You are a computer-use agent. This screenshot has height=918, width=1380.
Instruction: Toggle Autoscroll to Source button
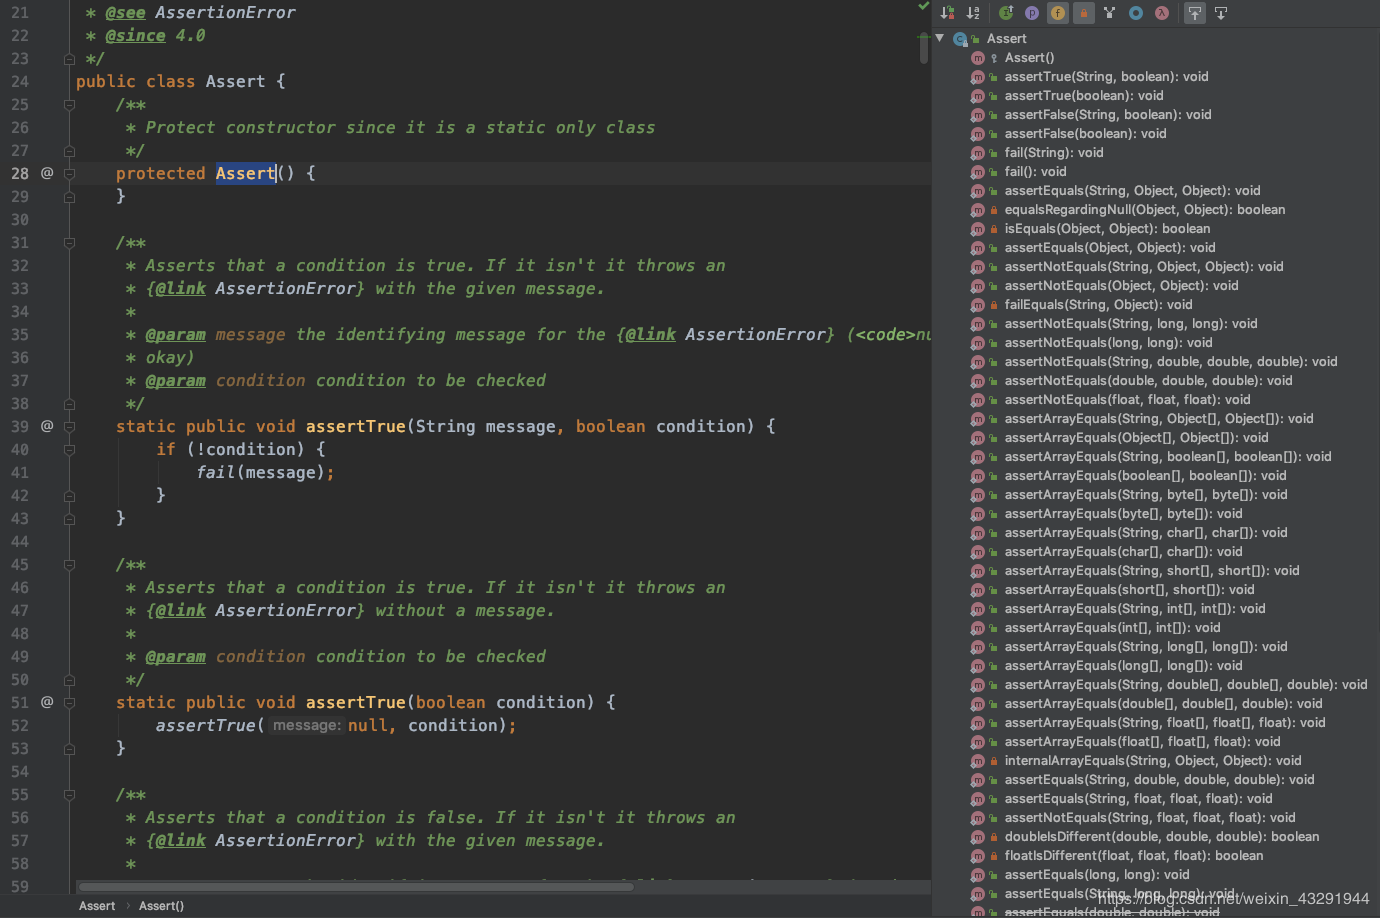[1195, 13]
